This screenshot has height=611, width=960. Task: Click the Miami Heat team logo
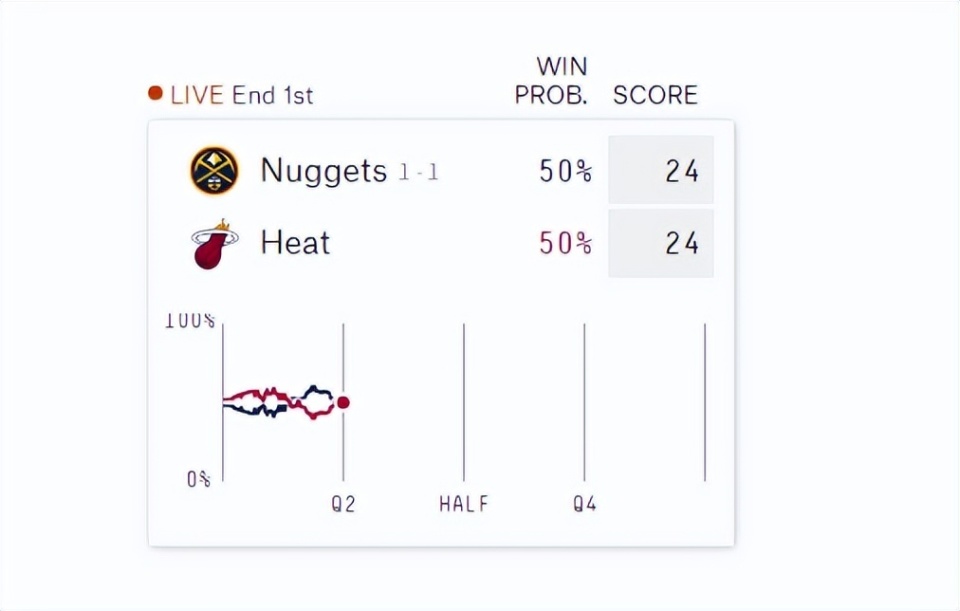(214, 244)
